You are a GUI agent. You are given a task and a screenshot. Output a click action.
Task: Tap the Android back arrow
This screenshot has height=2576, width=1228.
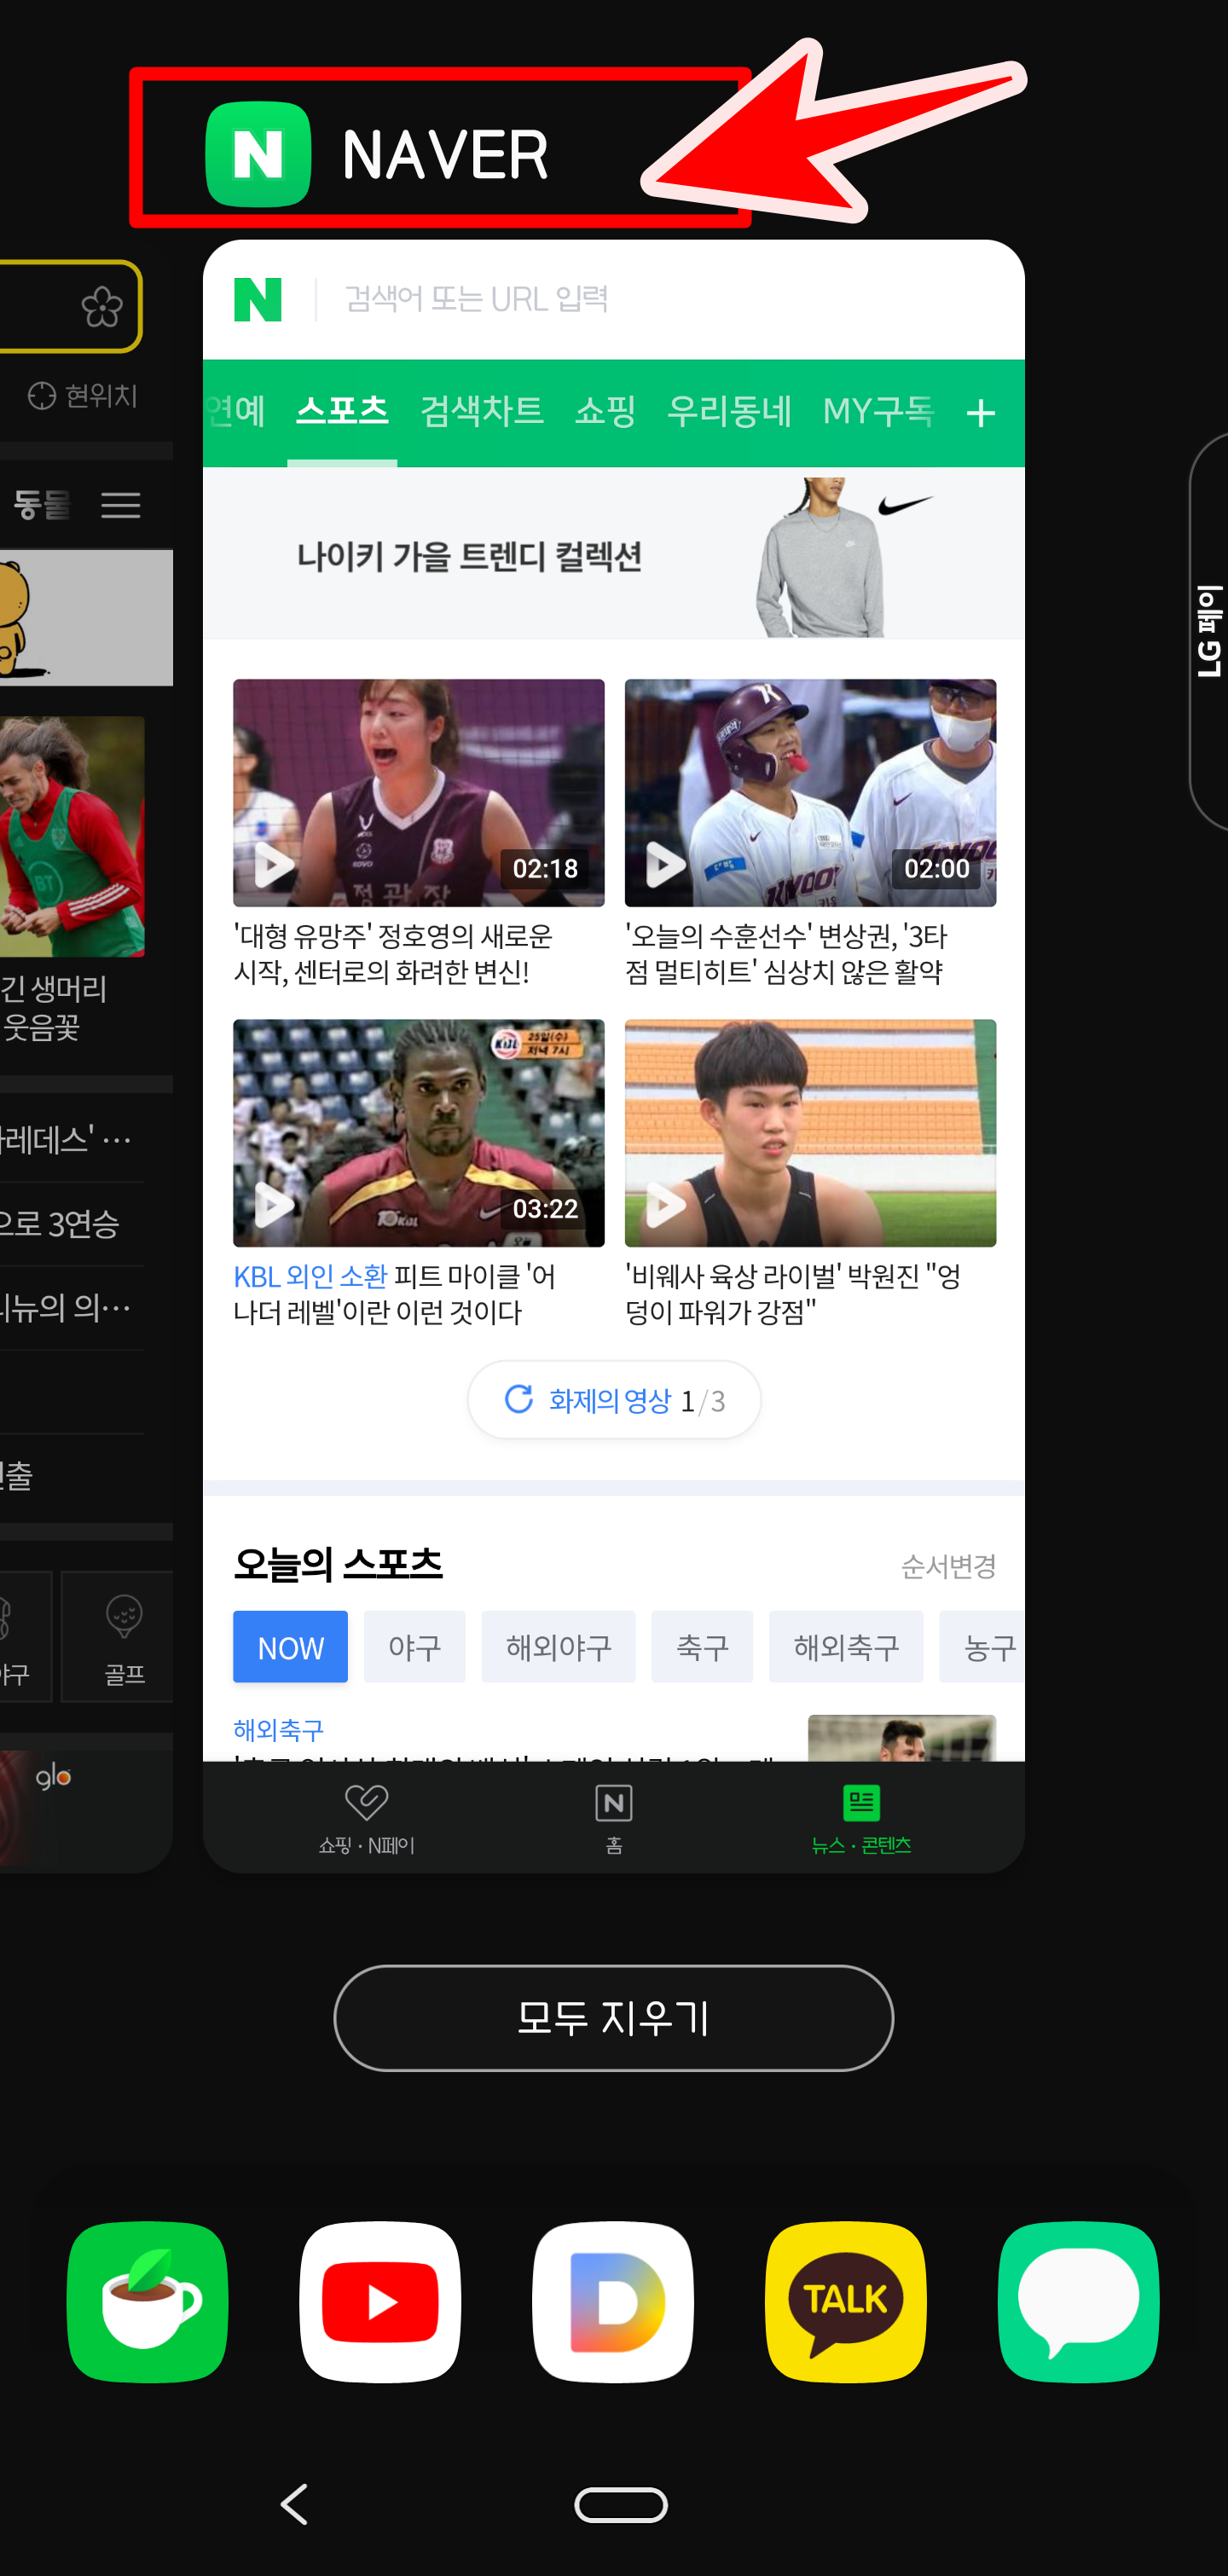click(294, 2504)
